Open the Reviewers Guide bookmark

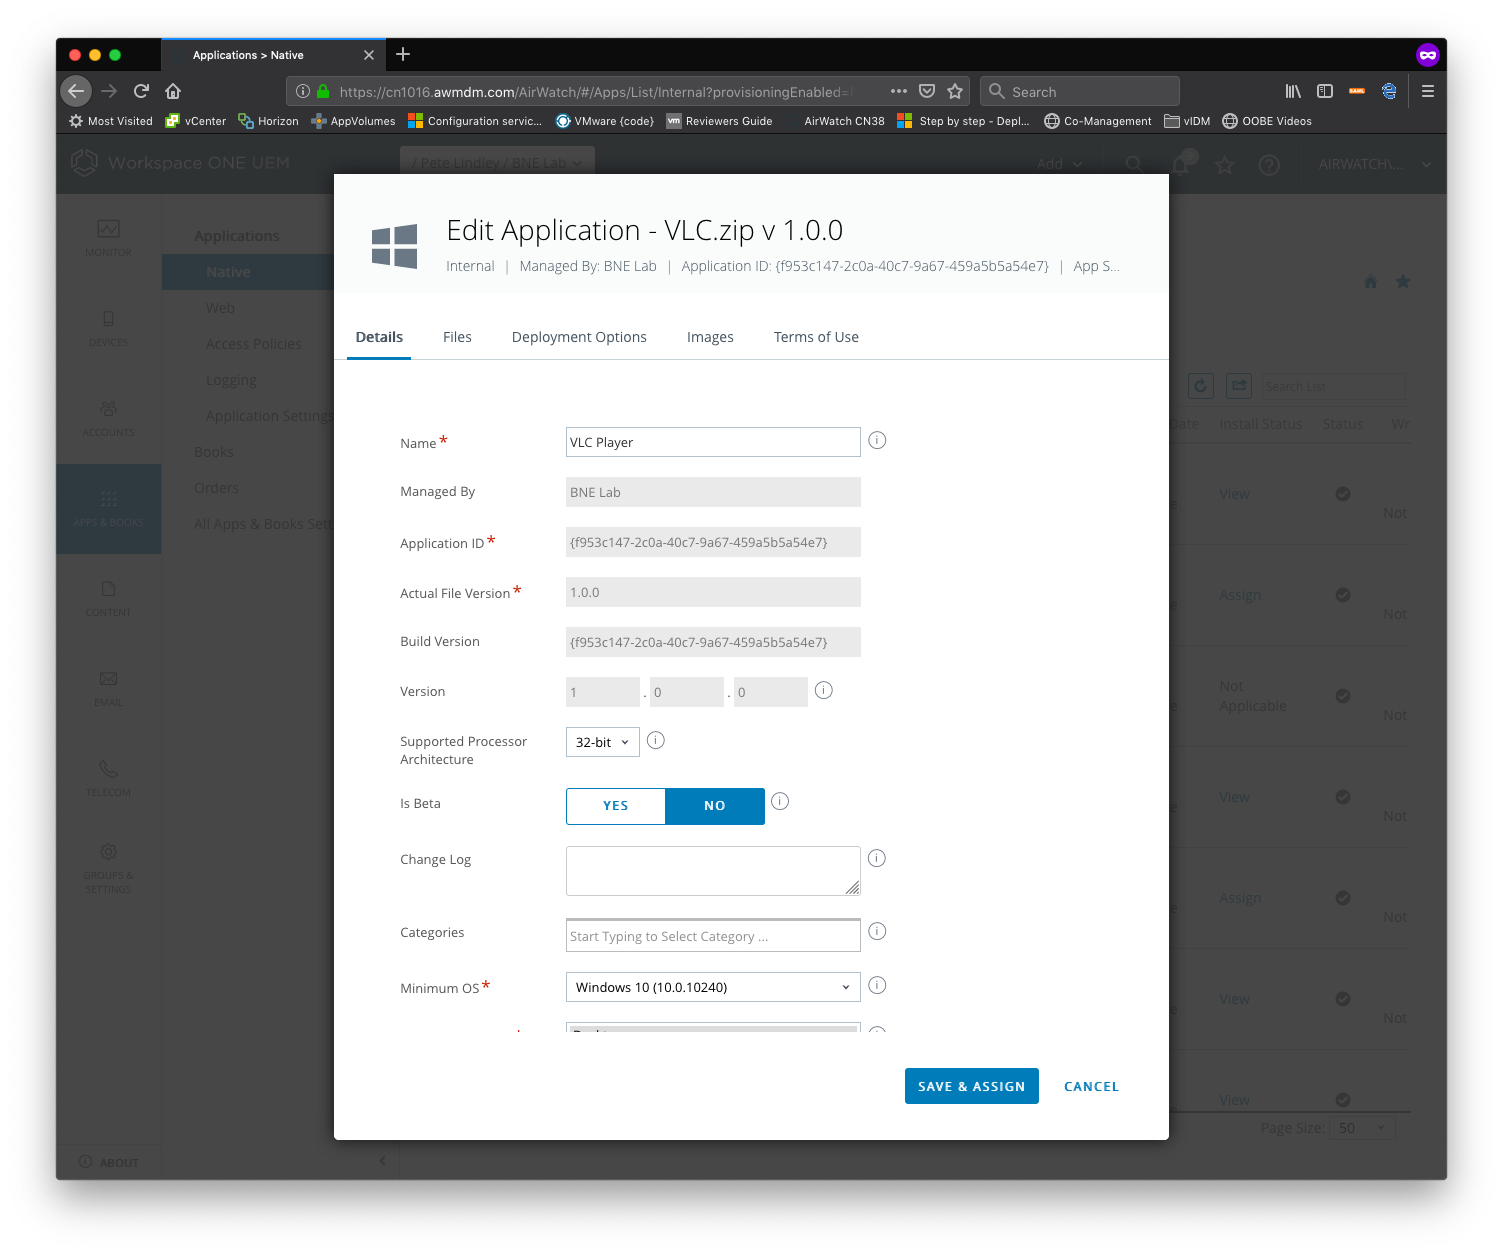click(720, 121)
